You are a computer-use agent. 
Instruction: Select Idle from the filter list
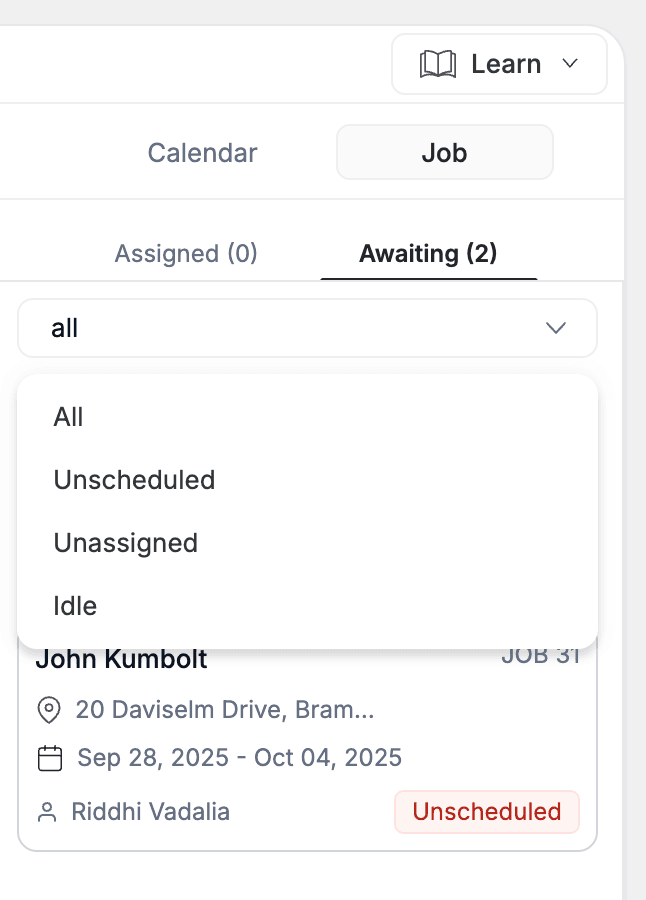pyautogui.click(x=75, y=605)
